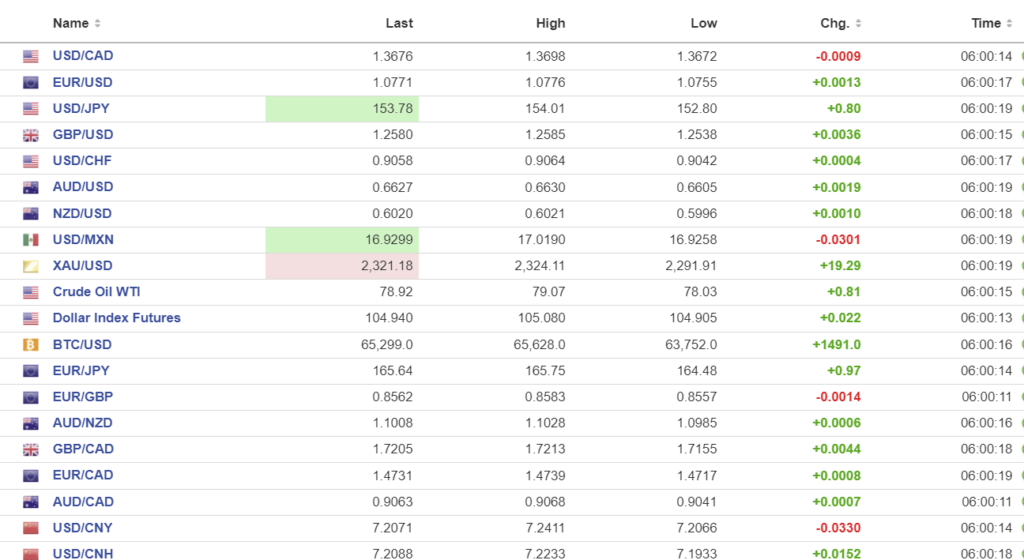Click the China flag icon beside USD/CNY
The width and height of the screenshot is (1024, 560).
30,528
